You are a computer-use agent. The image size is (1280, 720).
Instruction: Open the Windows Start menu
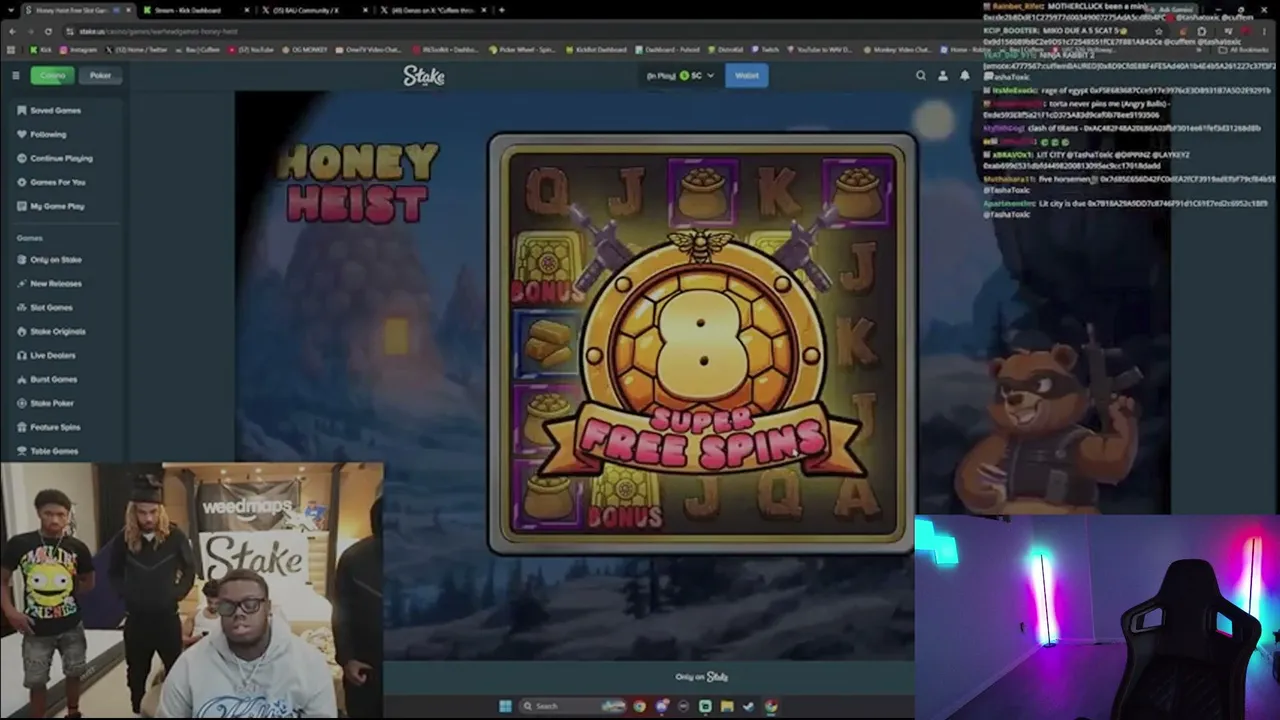coord(505,706)
